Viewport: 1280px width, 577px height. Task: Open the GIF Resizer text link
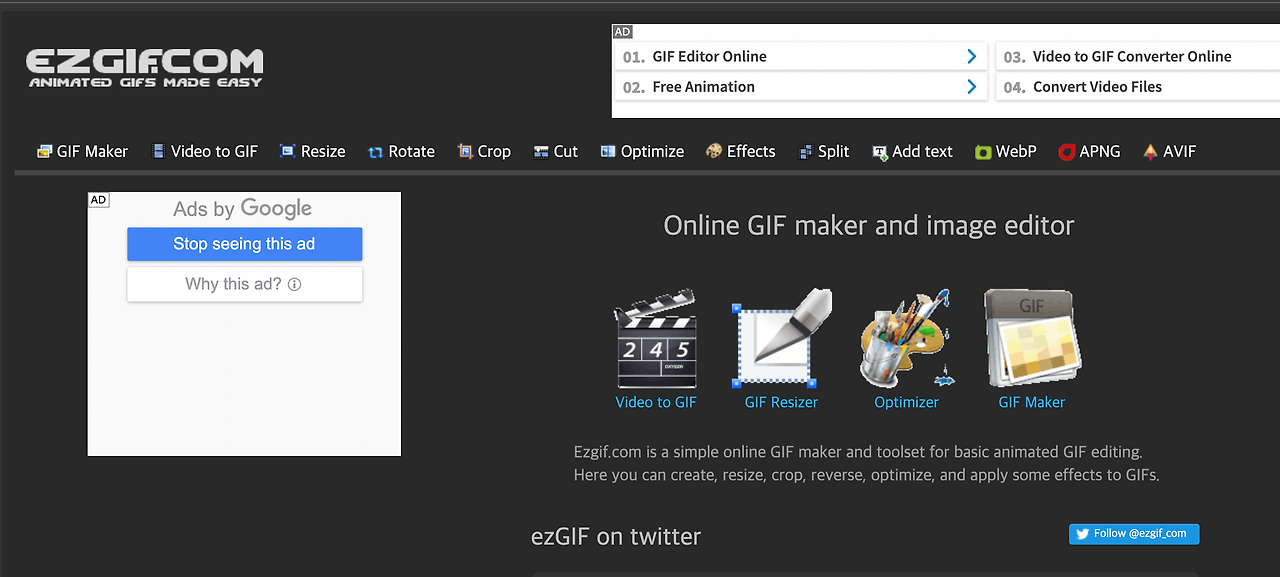pos(781,402)
